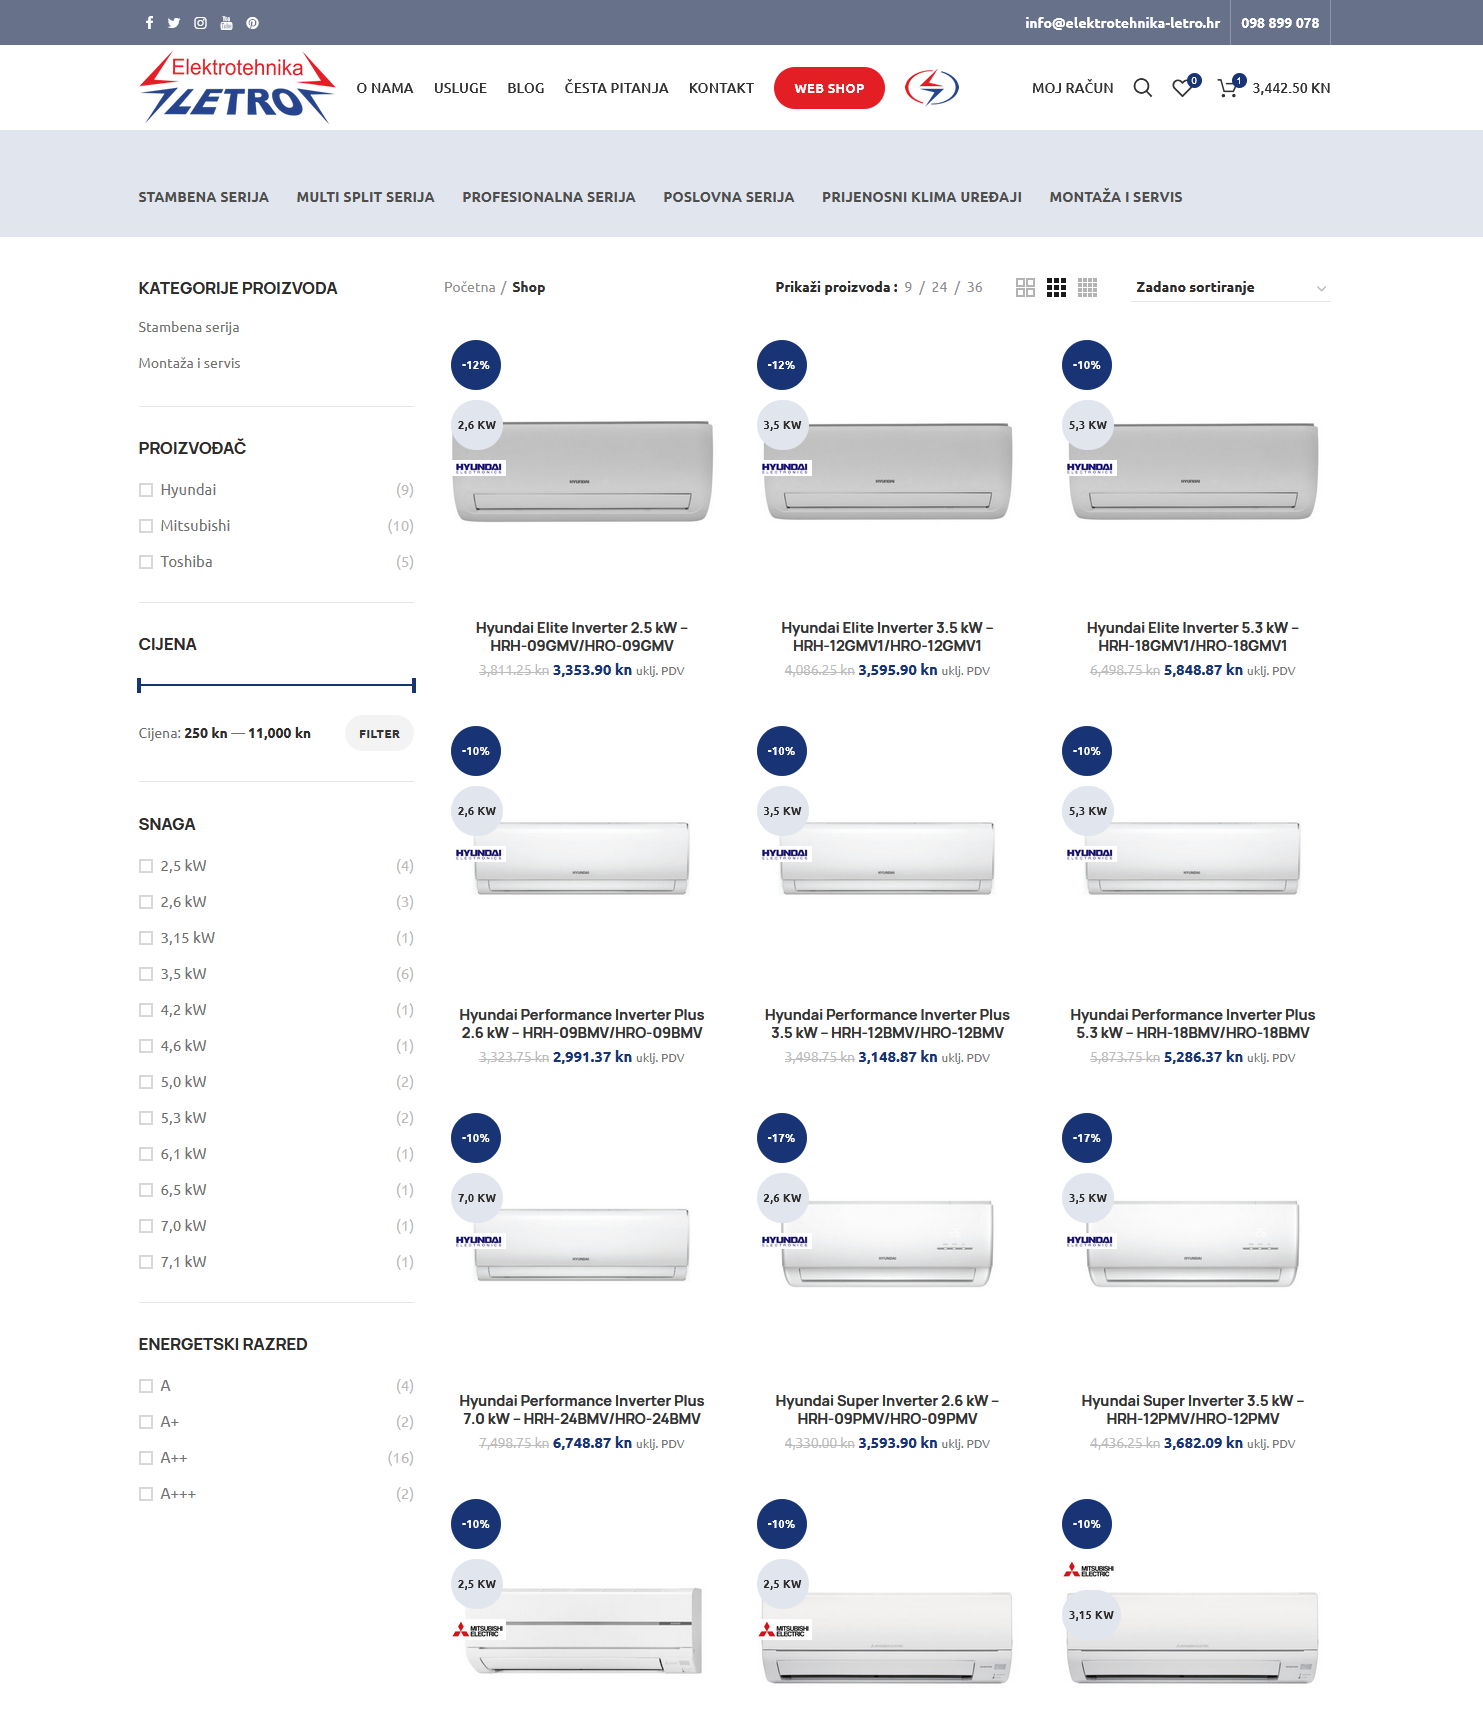Switch to three-column grid view
The image size is (1483, 1717).
click(x=1056, y=288)
